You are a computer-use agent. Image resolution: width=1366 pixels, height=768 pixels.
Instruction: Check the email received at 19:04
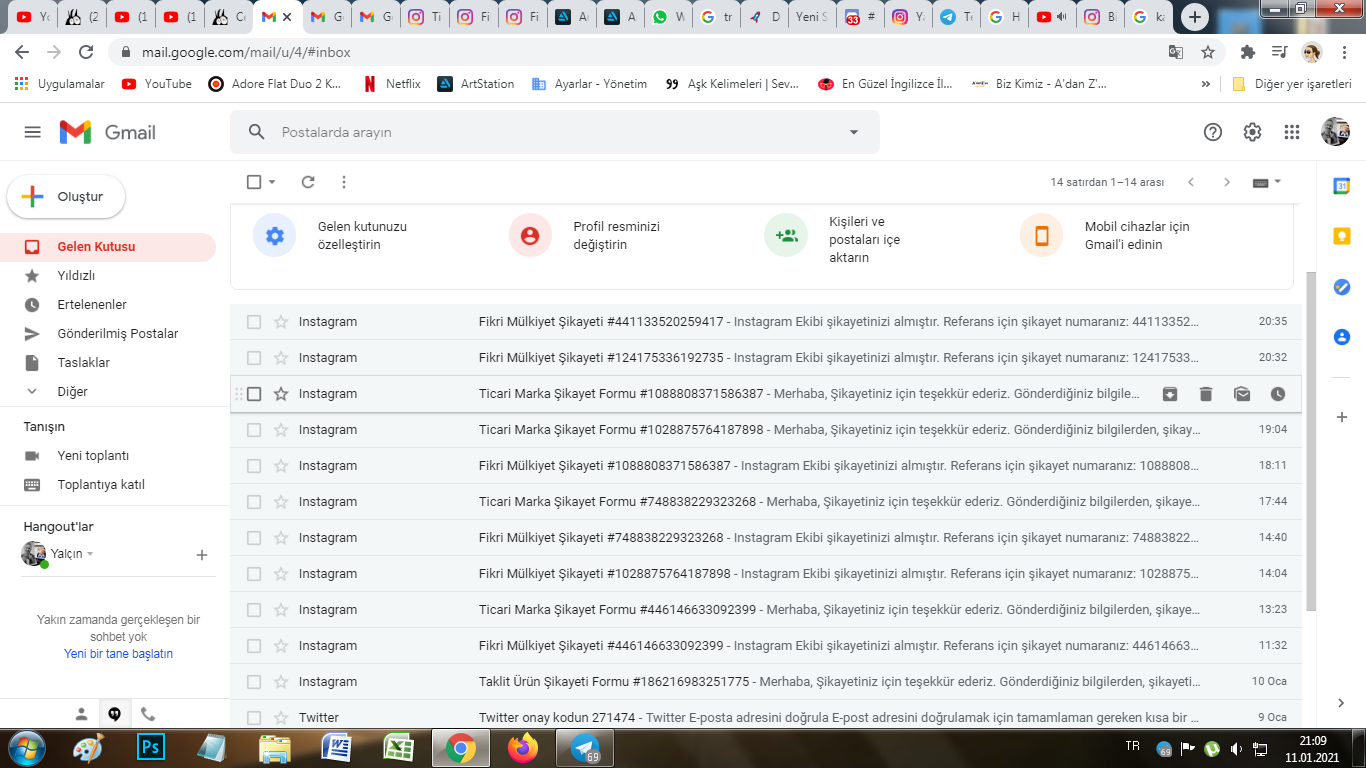[x=254, y=430]
